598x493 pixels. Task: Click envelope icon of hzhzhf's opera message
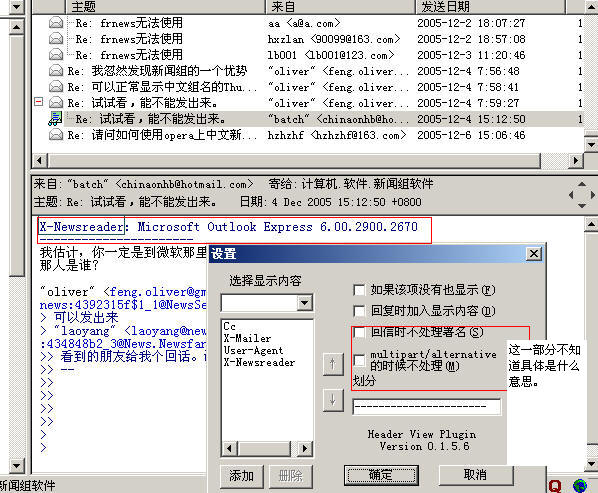pyautogui.click(x=56, y=135)
